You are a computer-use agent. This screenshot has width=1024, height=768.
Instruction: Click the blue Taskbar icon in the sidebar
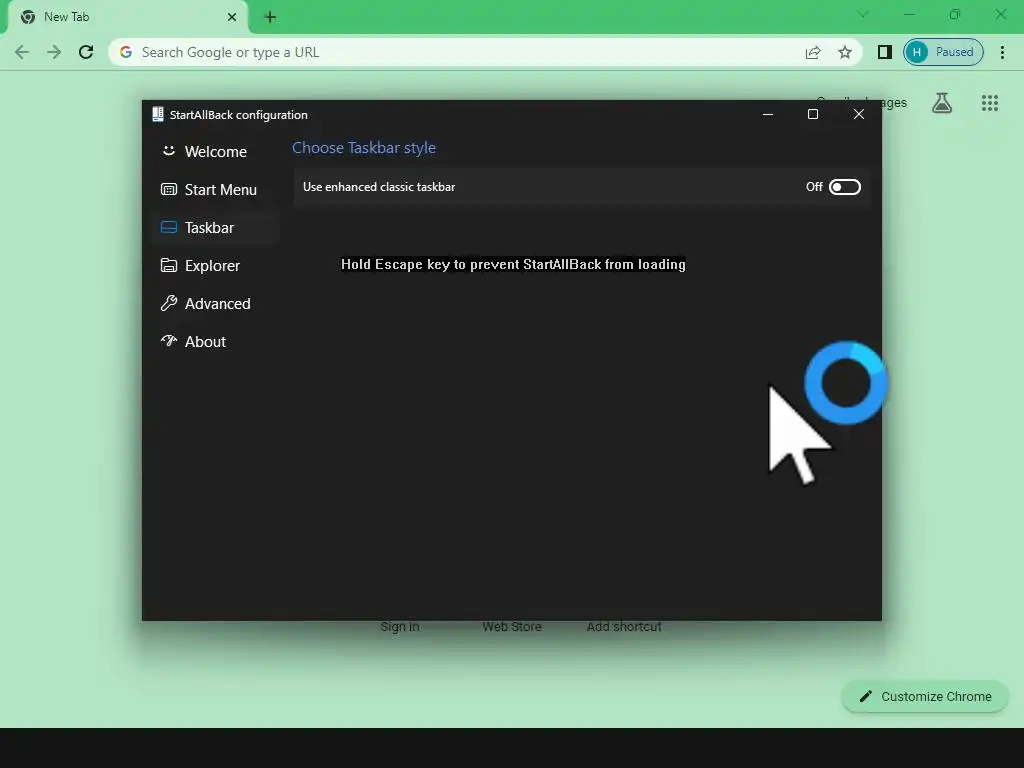(168, 227)
